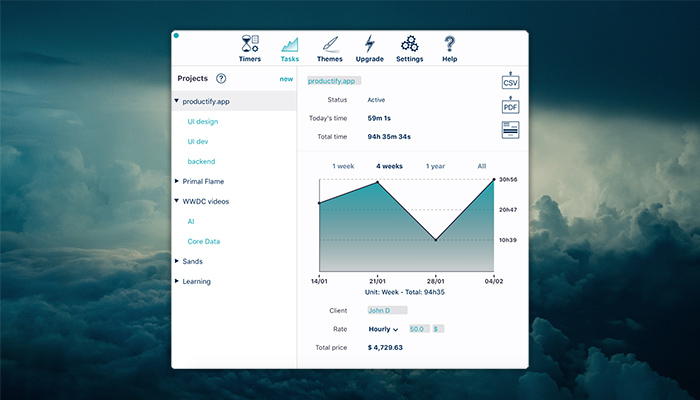Switch chart to 1 year range
The image size is (700, 400).
(435, 166)
